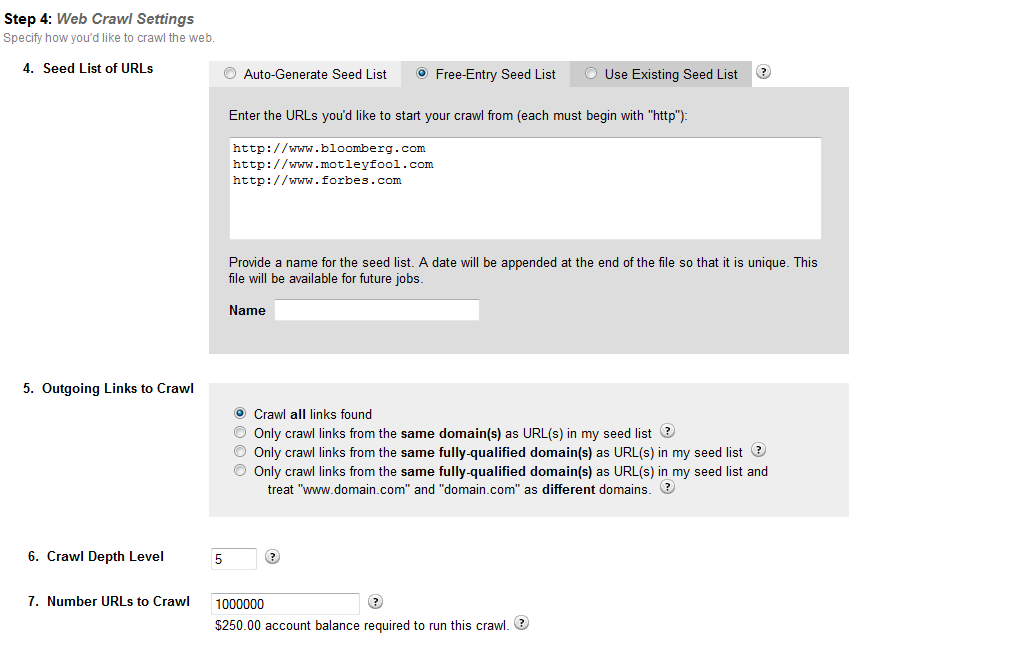1017x655 pixels.
Task: Open help for different domains treatment option
Action: point(667,488)
